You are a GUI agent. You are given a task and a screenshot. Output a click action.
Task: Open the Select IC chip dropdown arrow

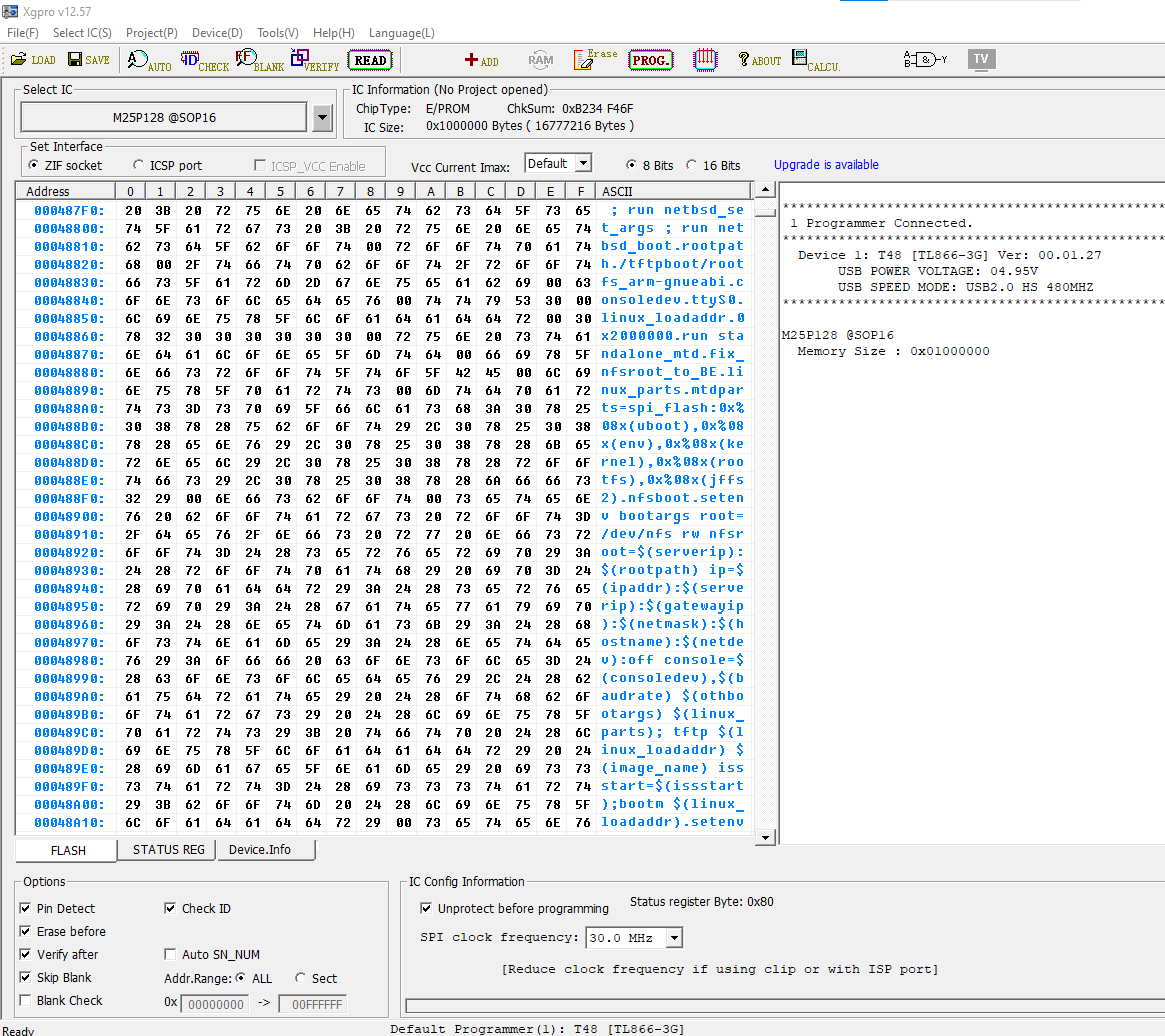click(x=322, y=118)
